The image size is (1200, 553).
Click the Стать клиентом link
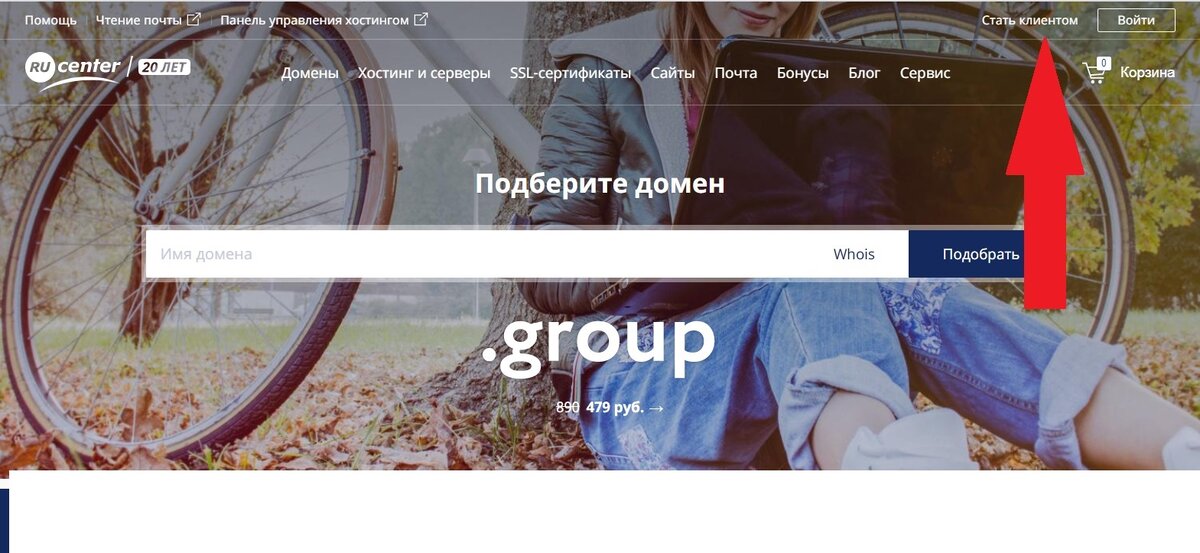point(1030,20)
